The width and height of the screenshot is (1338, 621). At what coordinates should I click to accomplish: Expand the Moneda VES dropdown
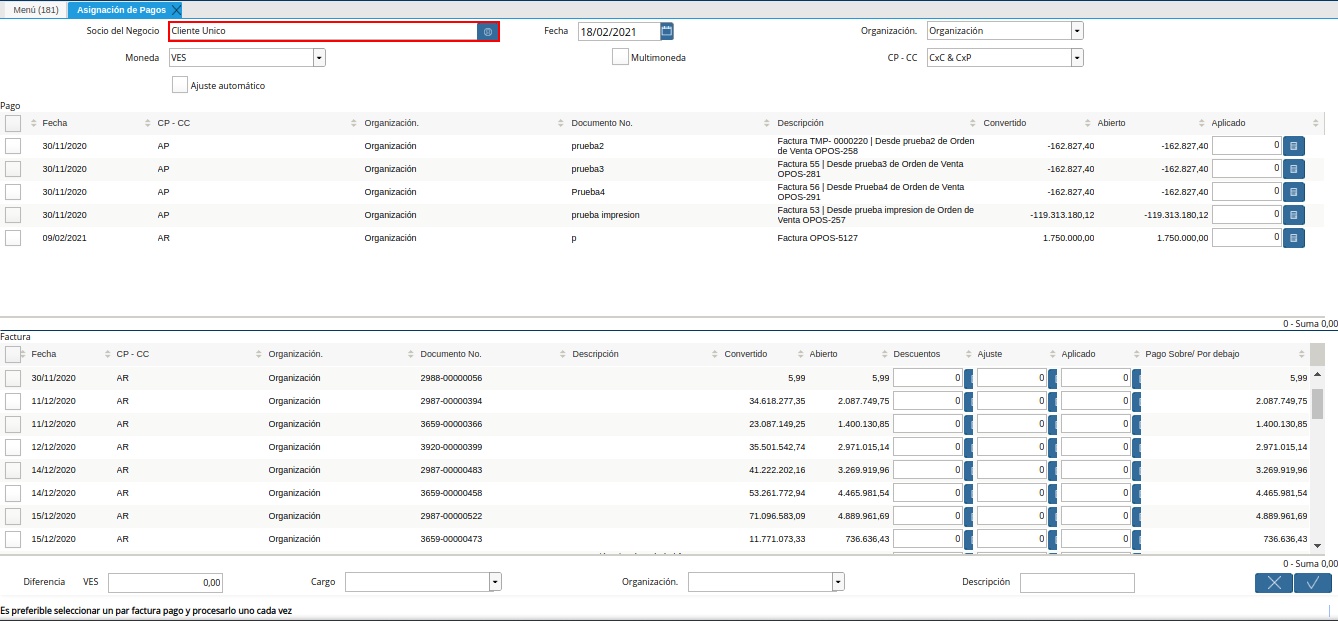point(319,58)
